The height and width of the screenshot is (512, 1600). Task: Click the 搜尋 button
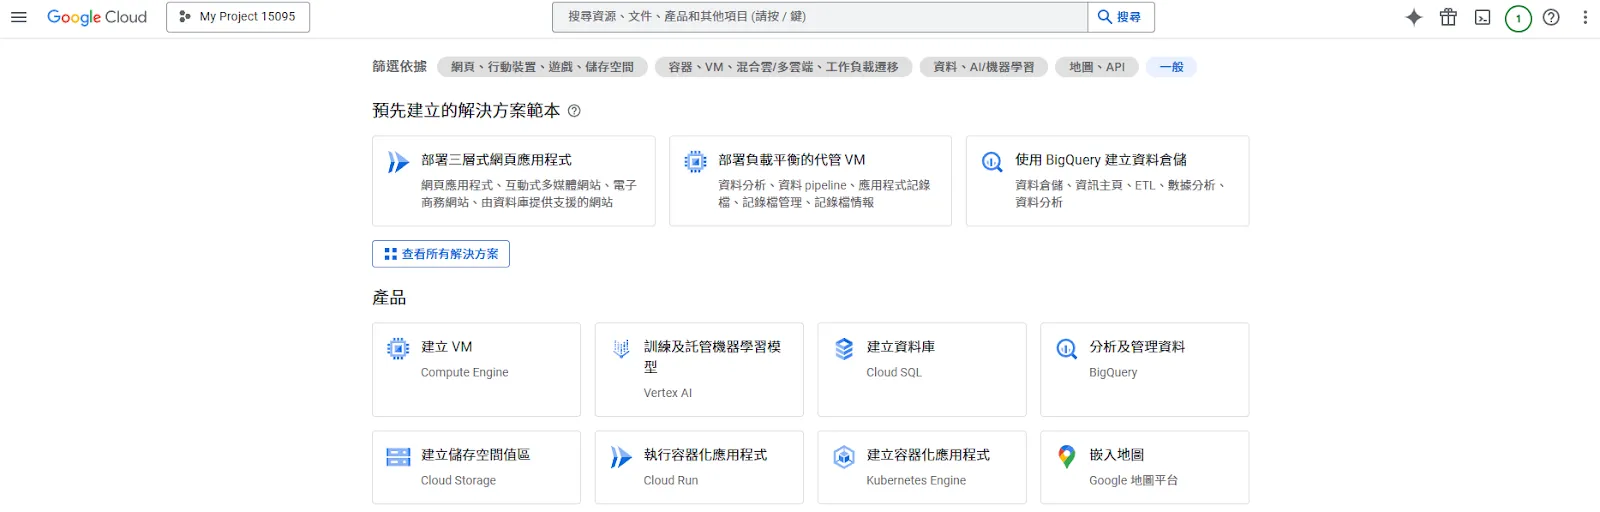coord(1121,17)
